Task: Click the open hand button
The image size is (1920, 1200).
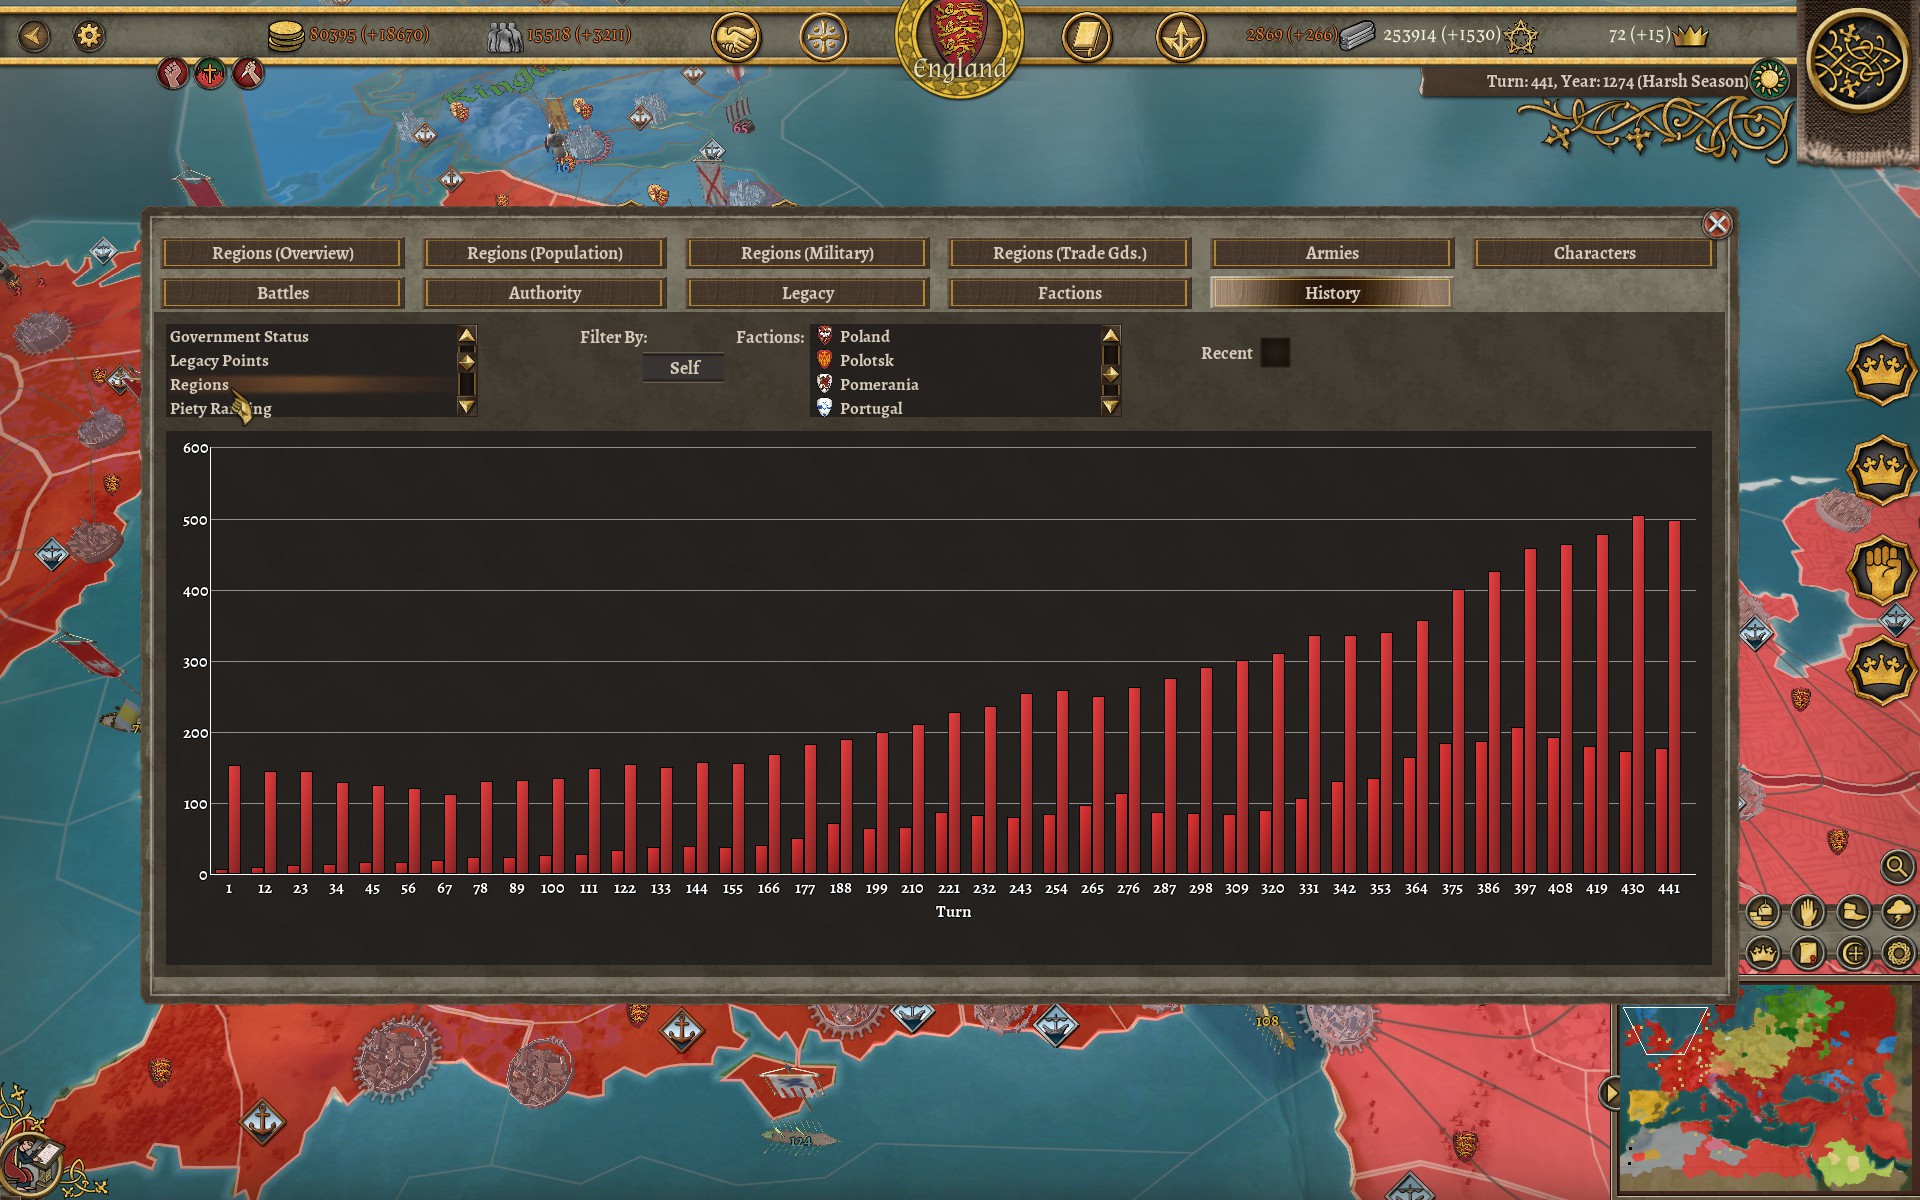Action: [1808, 912]
